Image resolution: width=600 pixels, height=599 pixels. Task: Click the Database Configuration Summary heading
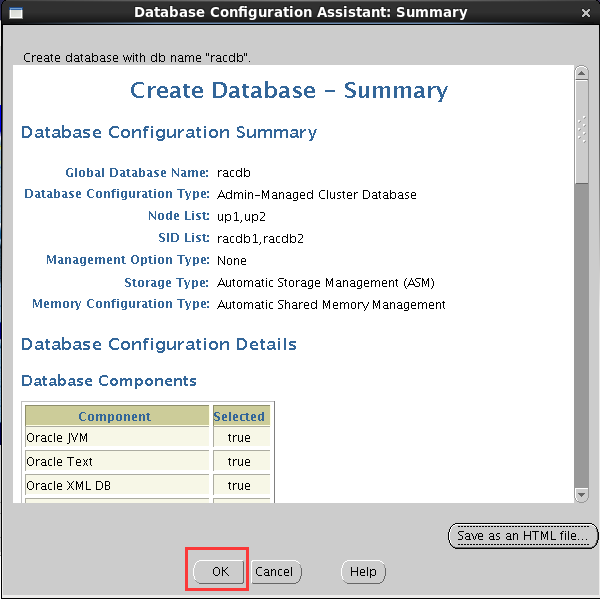pyautogui.click(x=169, y=133)
